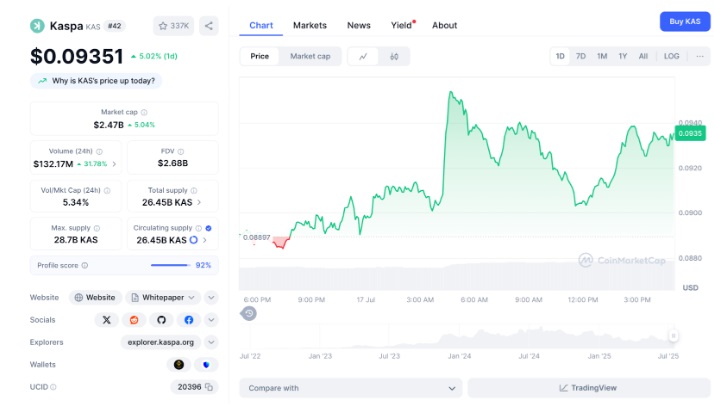Viewport: 714px width, 408px height.
Task: Switch to the candlestick chart icon
Action: 394,57
